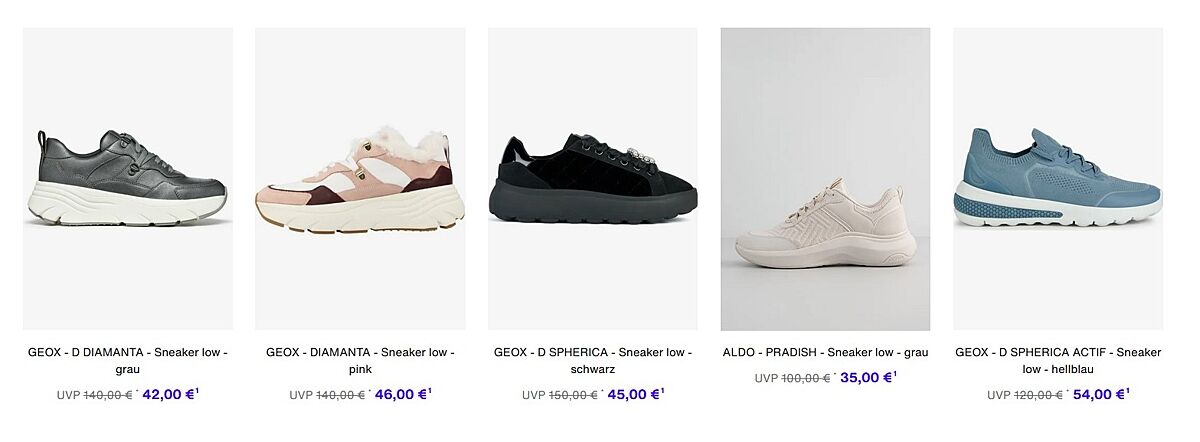Viewport: 1200px width, 442px height.
Task: Click the crossed-out UVP 120,00 € price
Action: click(1025, 395)
